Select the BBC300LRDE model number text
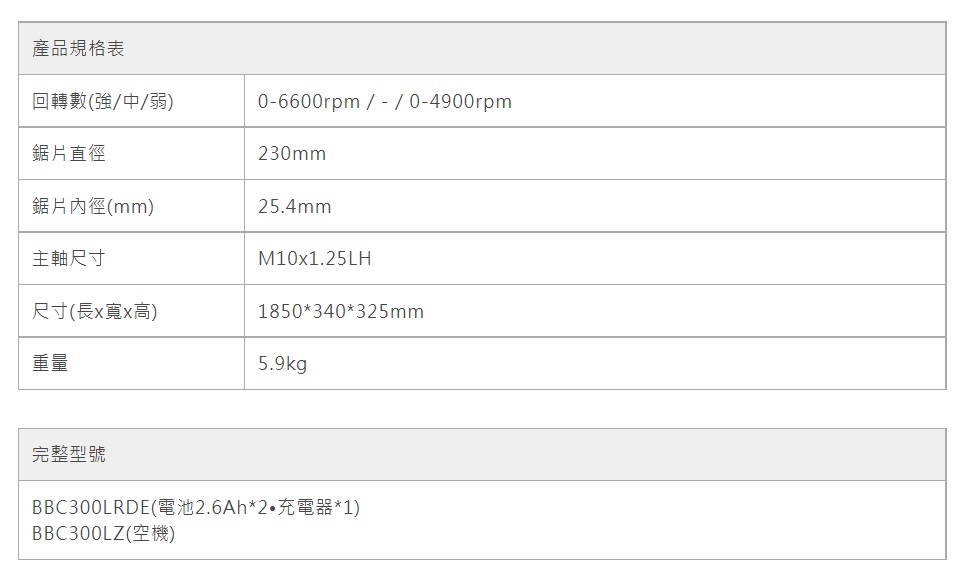Image resolution: width=965 pixels, height=578 pixels. 90,508
